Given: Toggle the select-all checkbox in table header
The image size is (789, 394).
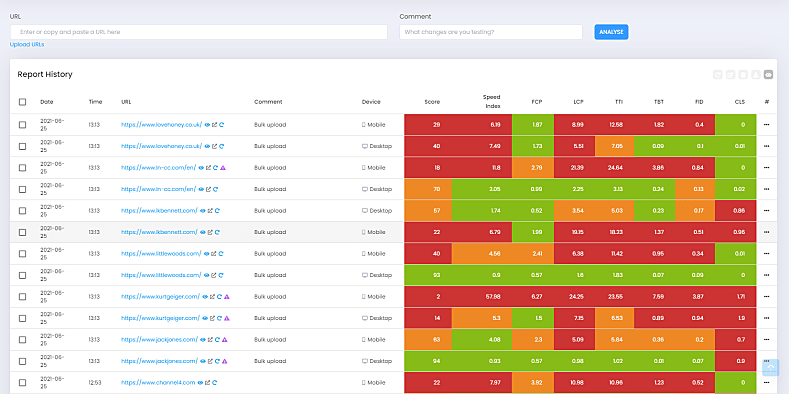Looking at the screenshot, I should [23, 102].
